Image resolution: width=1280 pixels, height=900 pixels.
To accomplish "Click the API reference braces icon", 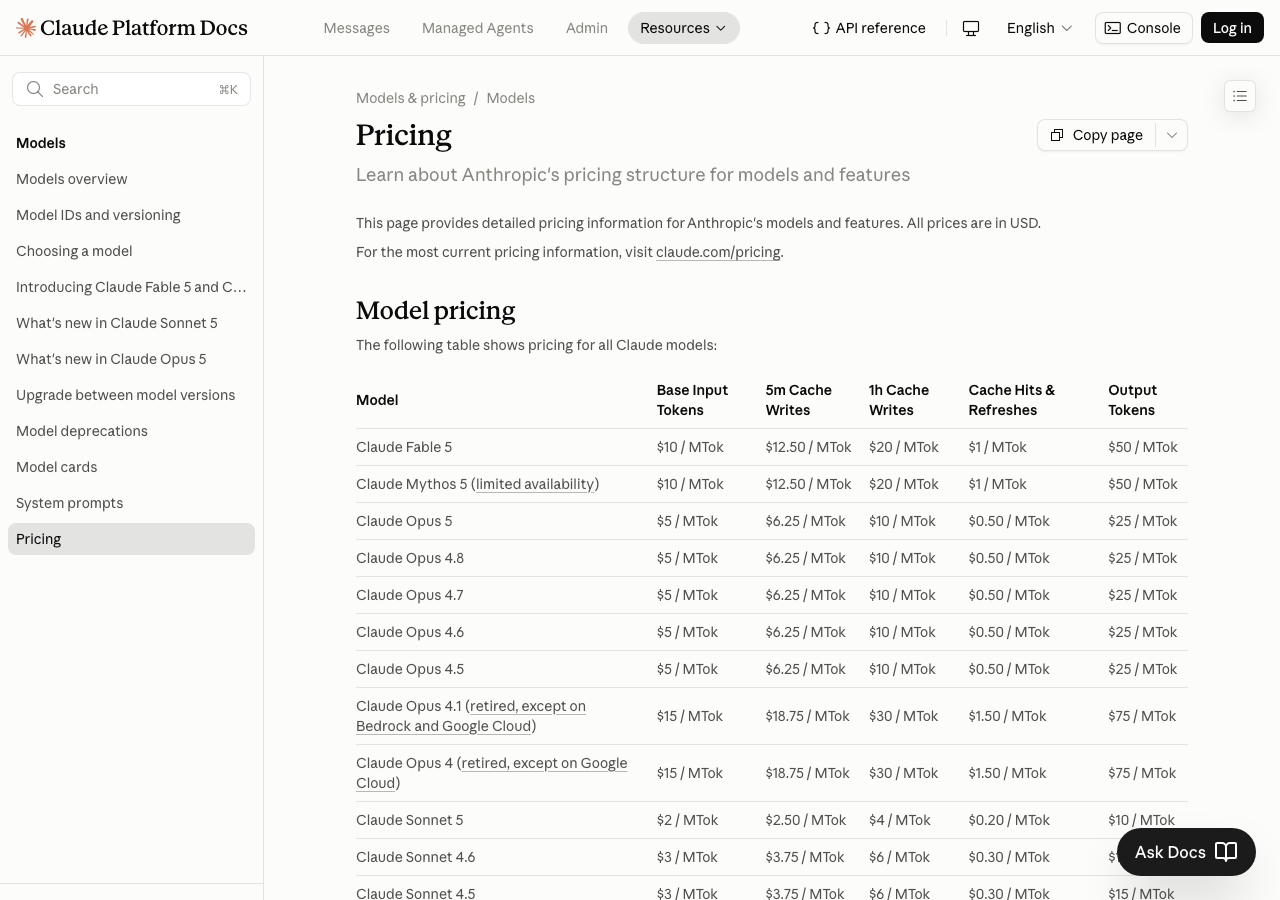I will (821, 28).
